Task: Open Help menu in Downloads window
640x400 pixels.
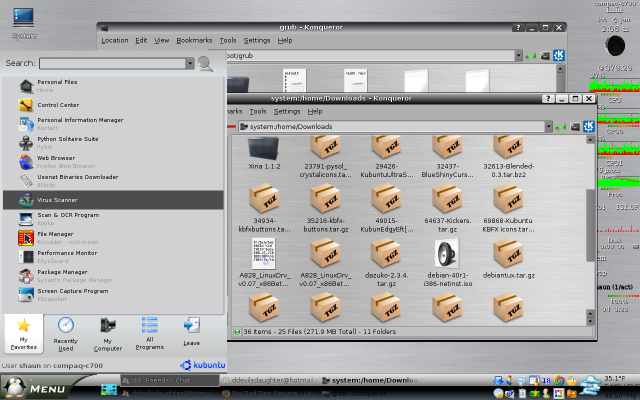Action: tap(315, 111)
